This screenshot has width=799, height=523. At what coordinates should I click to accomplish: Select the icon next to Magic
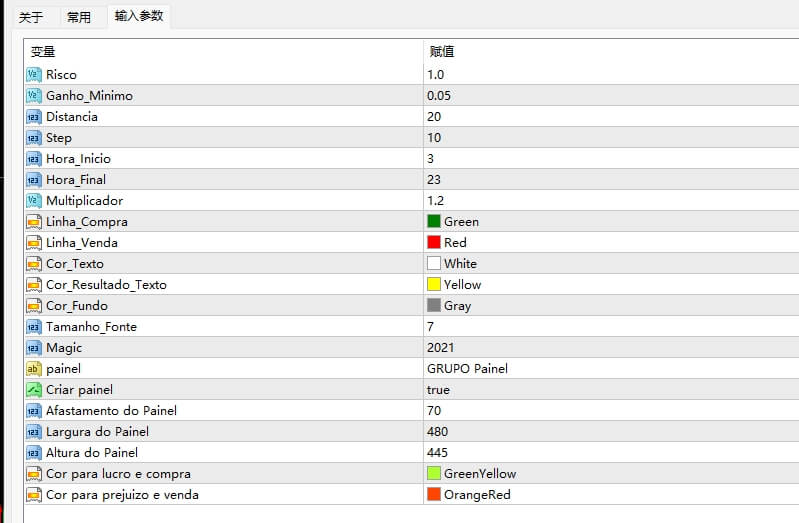(33, 348)
